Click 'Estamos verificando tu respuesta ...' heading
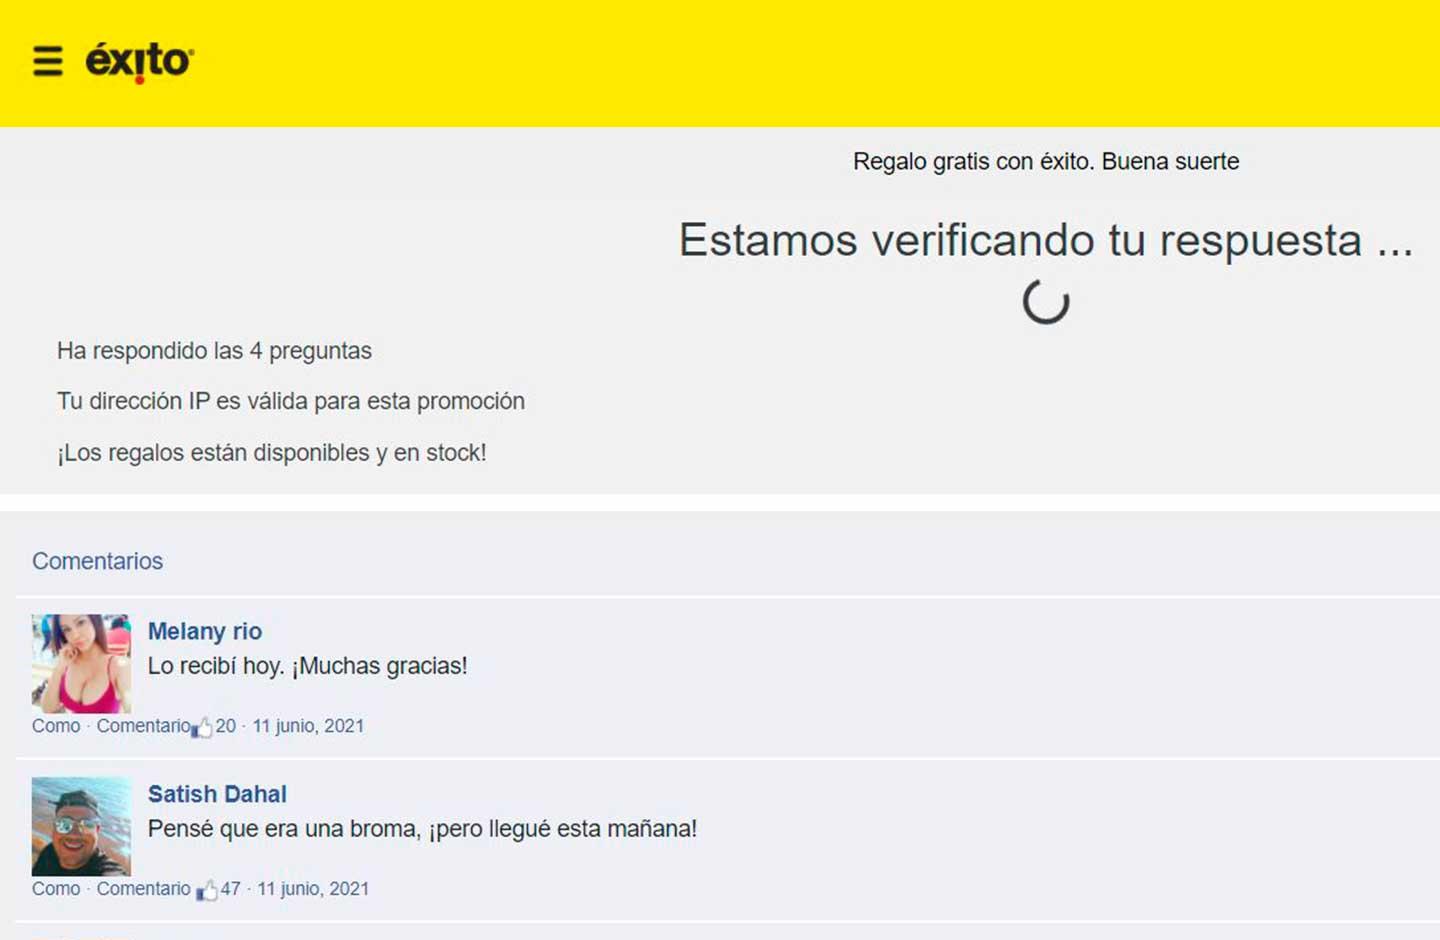Viewport: 1440px width, 940px height. 1046,240
